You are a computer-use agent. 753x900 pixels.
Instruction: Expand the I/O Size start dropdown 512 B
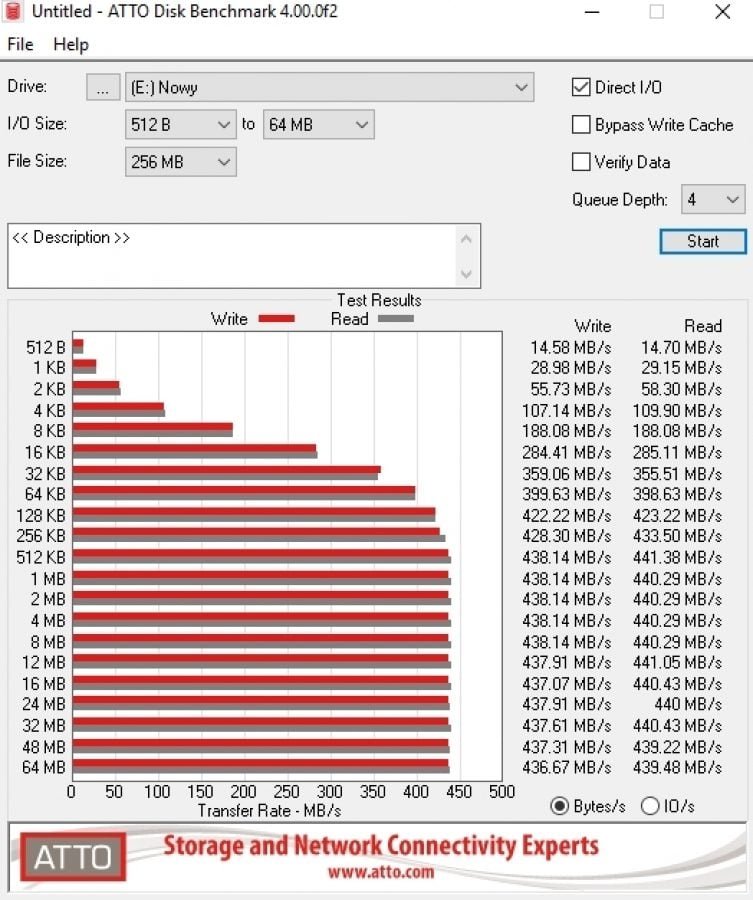[180, 125]
